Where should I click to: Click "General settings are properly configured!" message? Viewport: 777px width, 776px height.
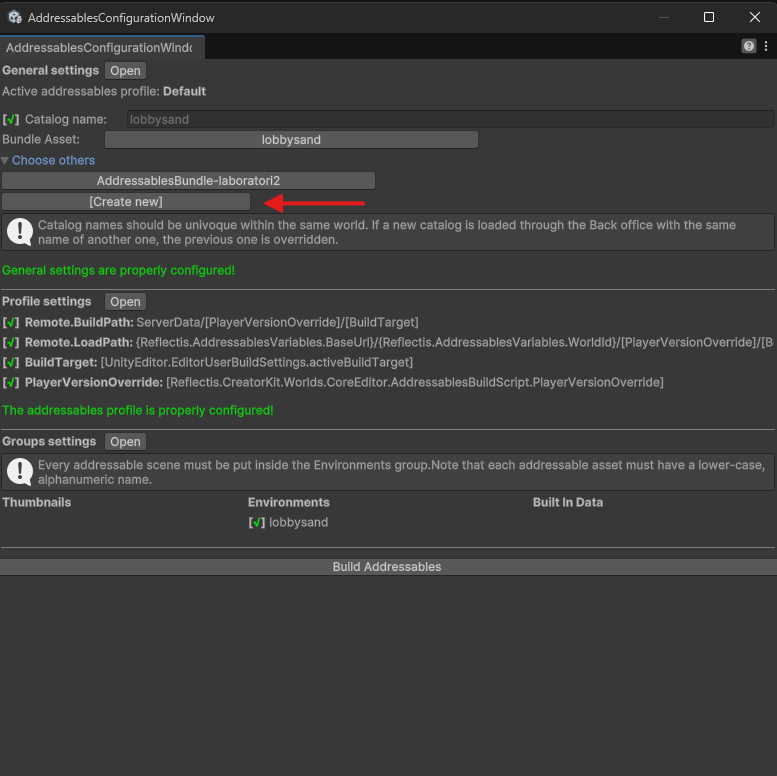coord(118,271)
